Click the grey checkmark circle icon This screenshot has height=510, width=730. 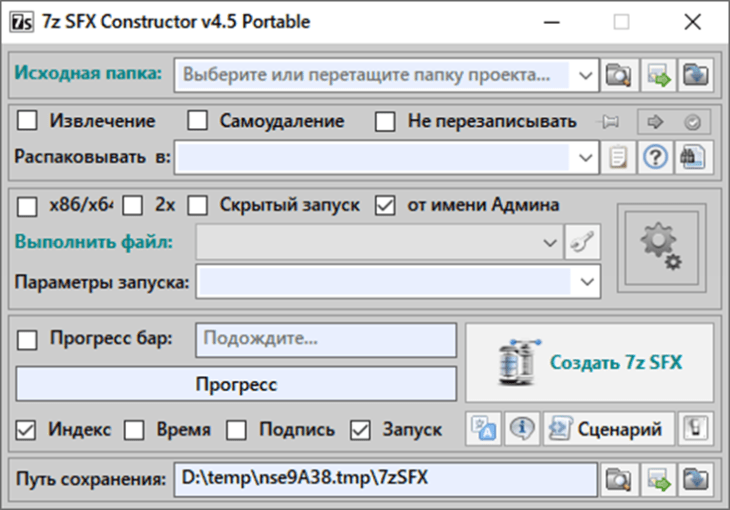tap(692, 122)
